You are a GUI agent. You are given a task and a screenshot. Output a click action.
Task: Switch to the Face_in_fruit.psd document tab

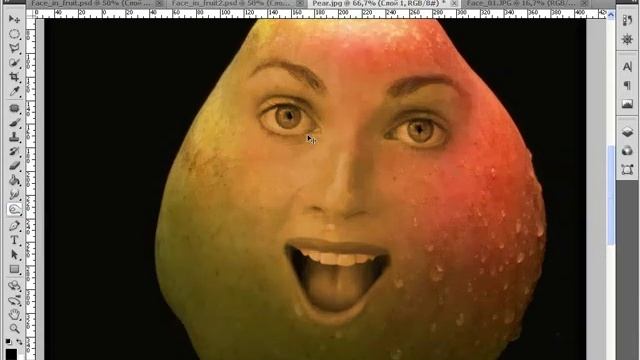[97, 3]
